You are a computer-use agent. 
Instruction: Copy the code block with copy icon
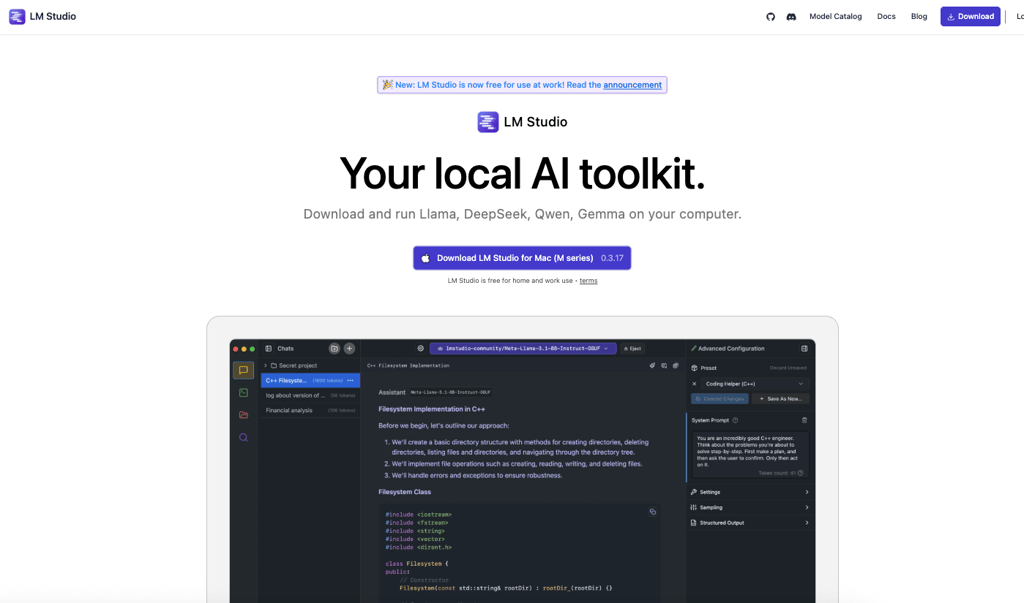[652, 512]
